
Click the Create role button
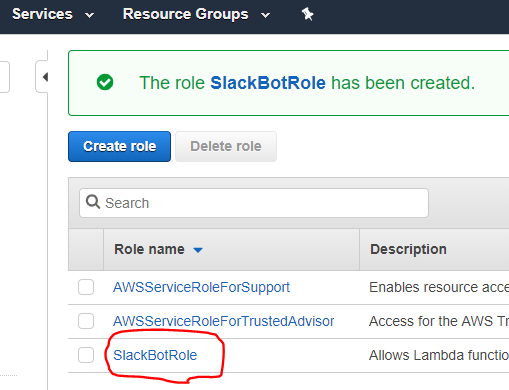(x=119, y=146)
